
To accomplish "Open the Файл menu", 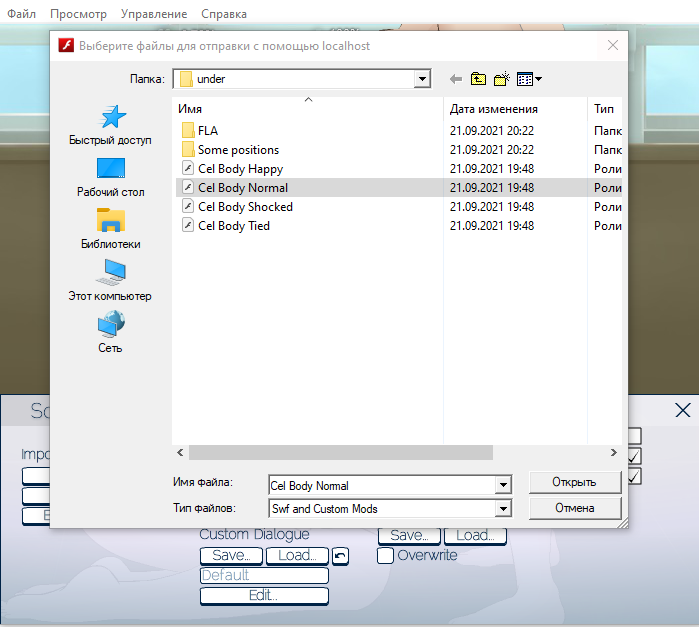I will pos(22,14).
